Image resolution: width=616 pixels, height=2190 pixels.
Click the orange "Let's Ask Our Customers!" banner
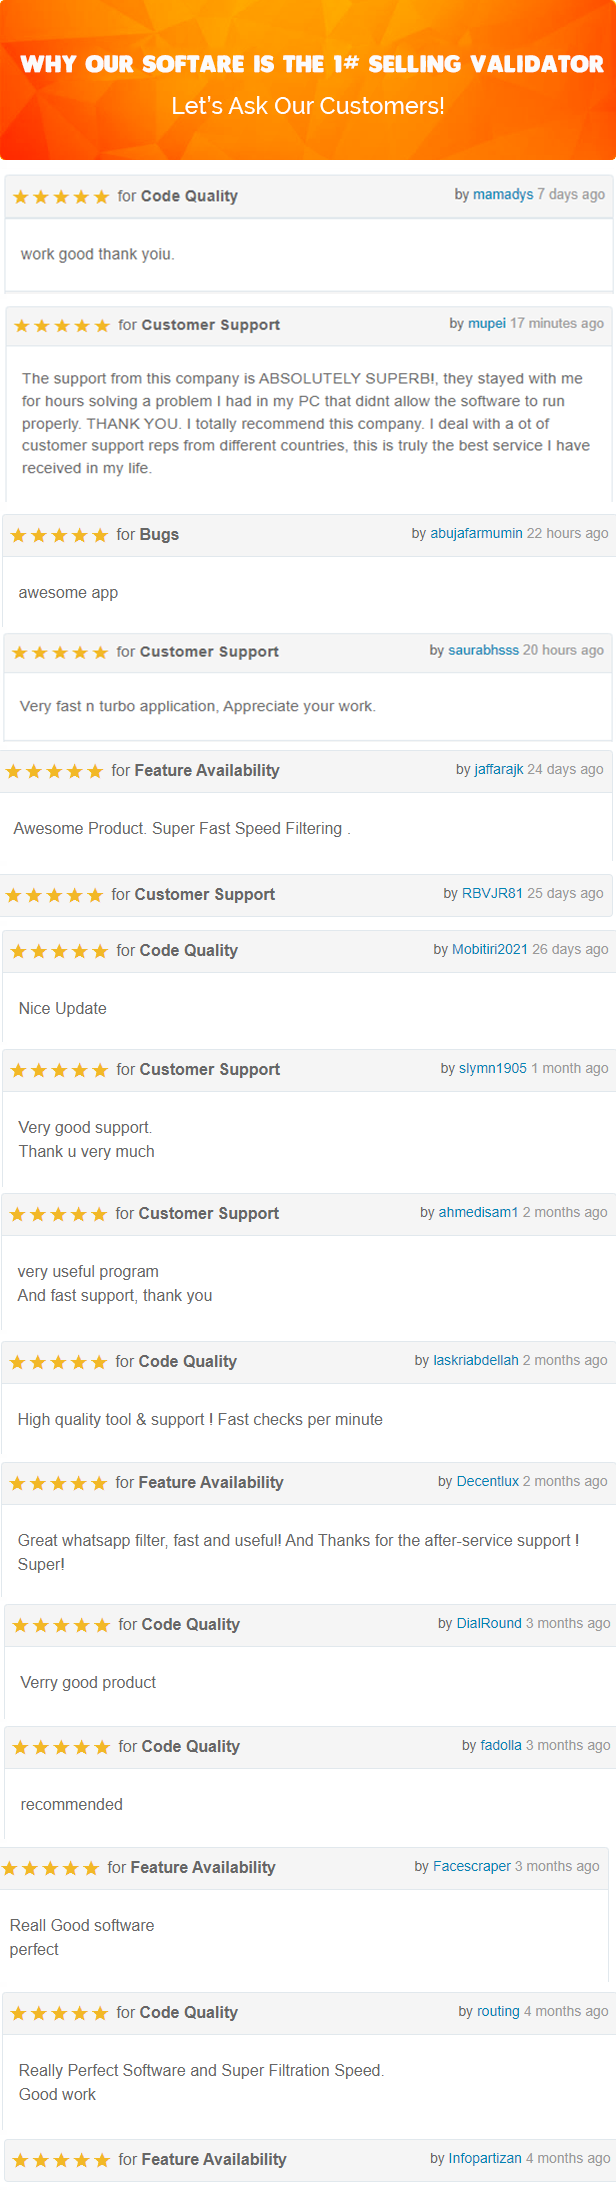308,105
